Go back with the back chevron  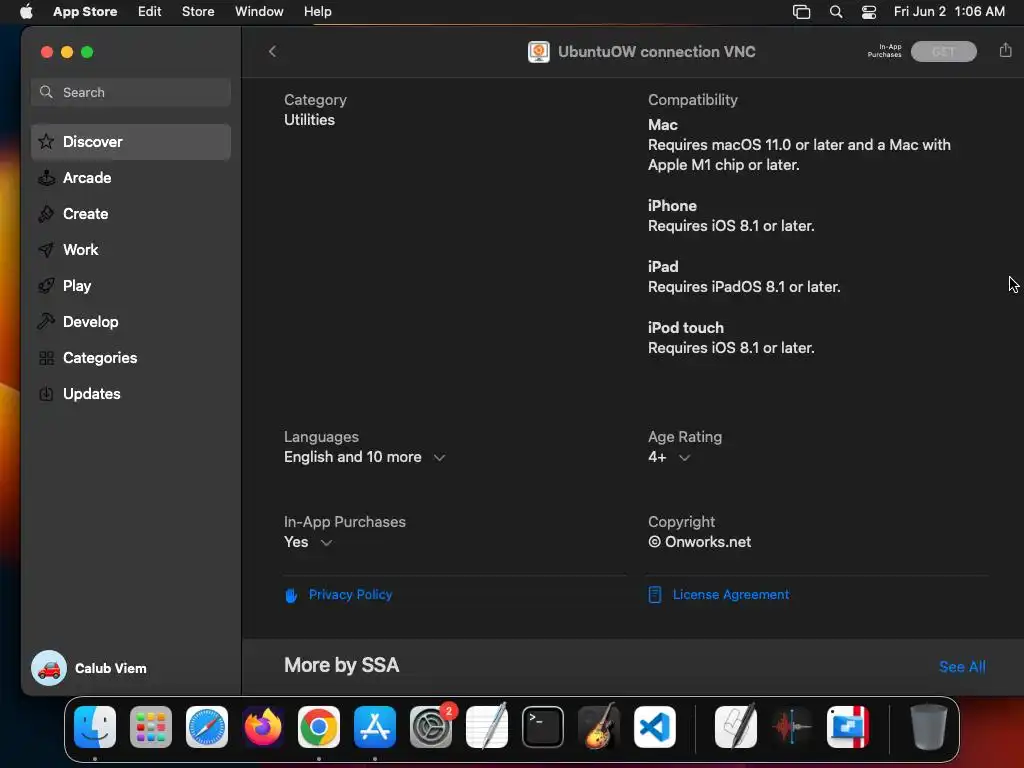[272, 51]
